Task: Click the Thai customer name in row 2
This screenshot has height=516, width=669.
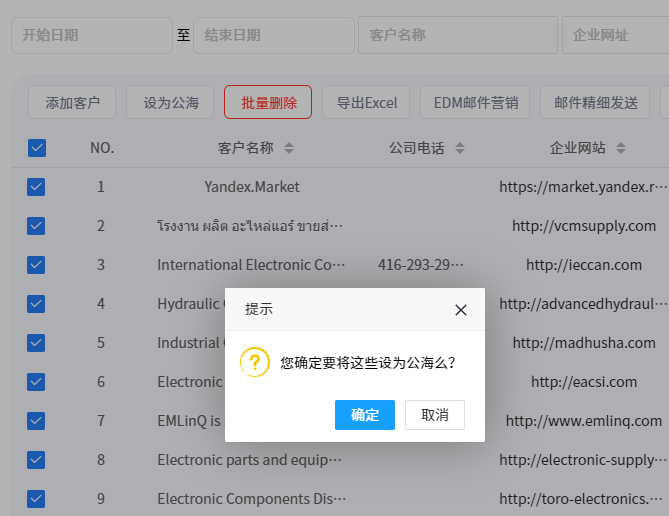Action: coord(250,226)
